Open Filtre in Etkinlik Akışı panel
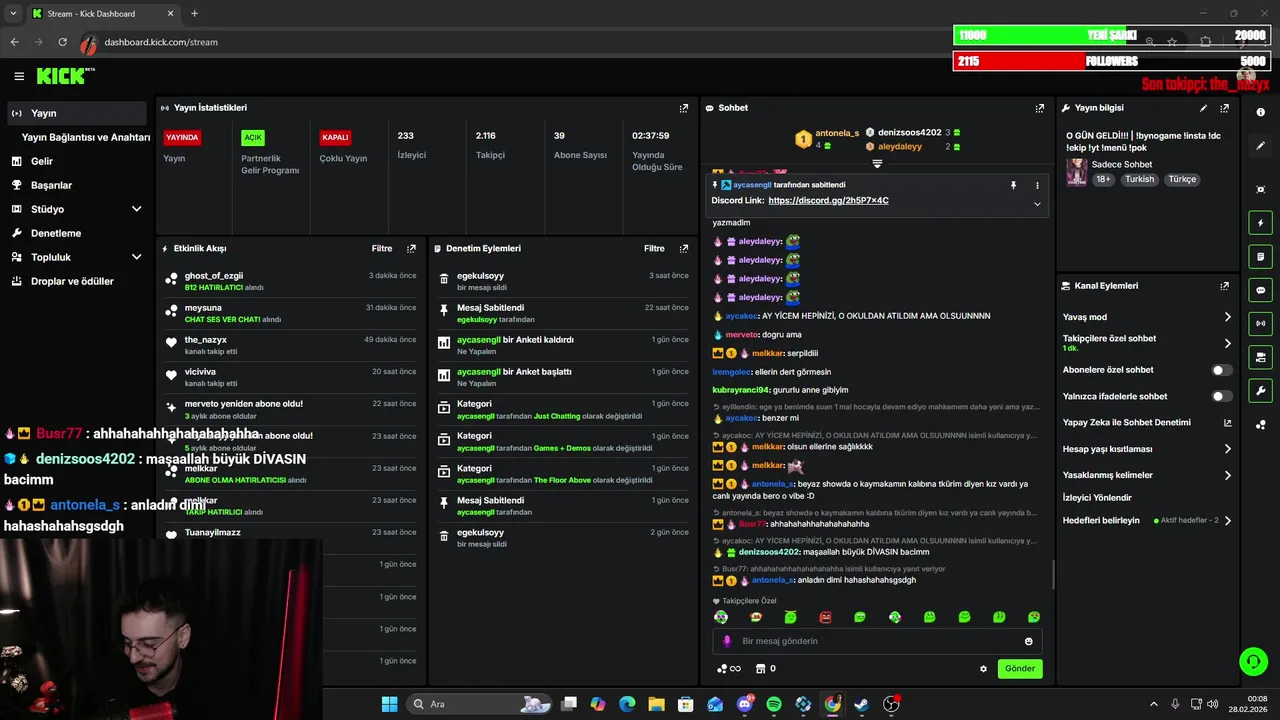Screen dimensions: 1280x720 382,249
